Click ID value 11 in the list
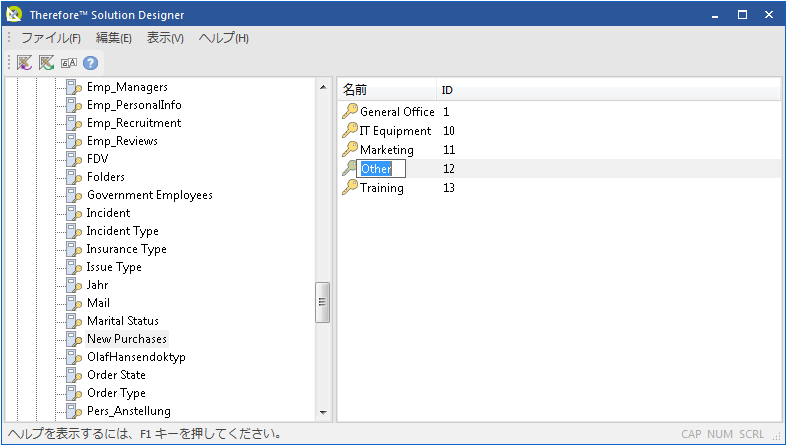786x446 pixels. pos(449,150)
